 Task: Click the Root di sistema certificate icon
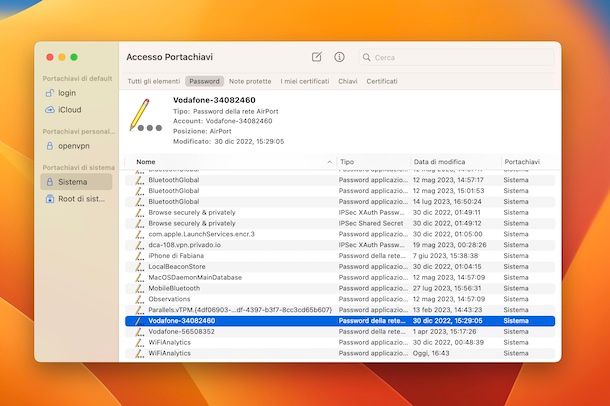50,199
